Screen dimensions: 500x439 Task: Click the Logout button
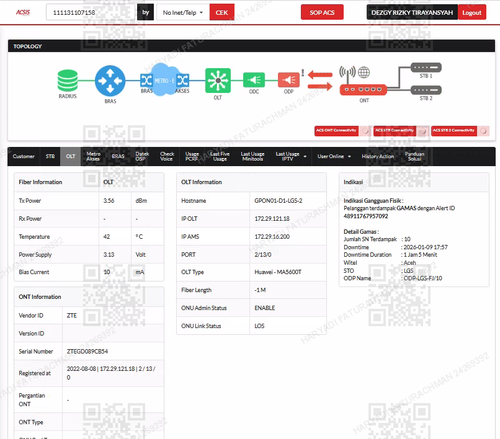(x=472, y=13)
